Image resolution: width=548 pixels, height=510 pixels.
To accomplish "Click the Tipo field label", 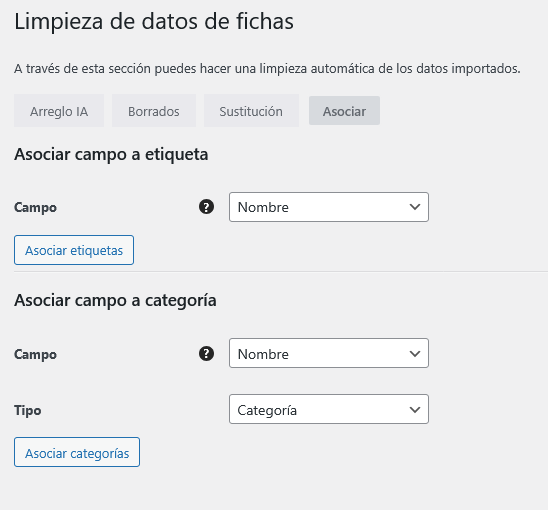I will [28, 410].
